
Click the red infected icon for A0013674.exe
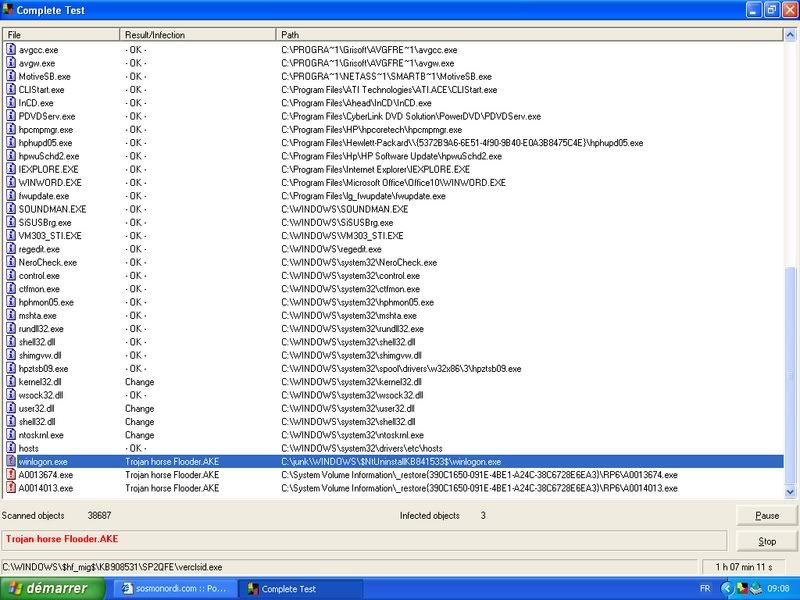[11, 474]
